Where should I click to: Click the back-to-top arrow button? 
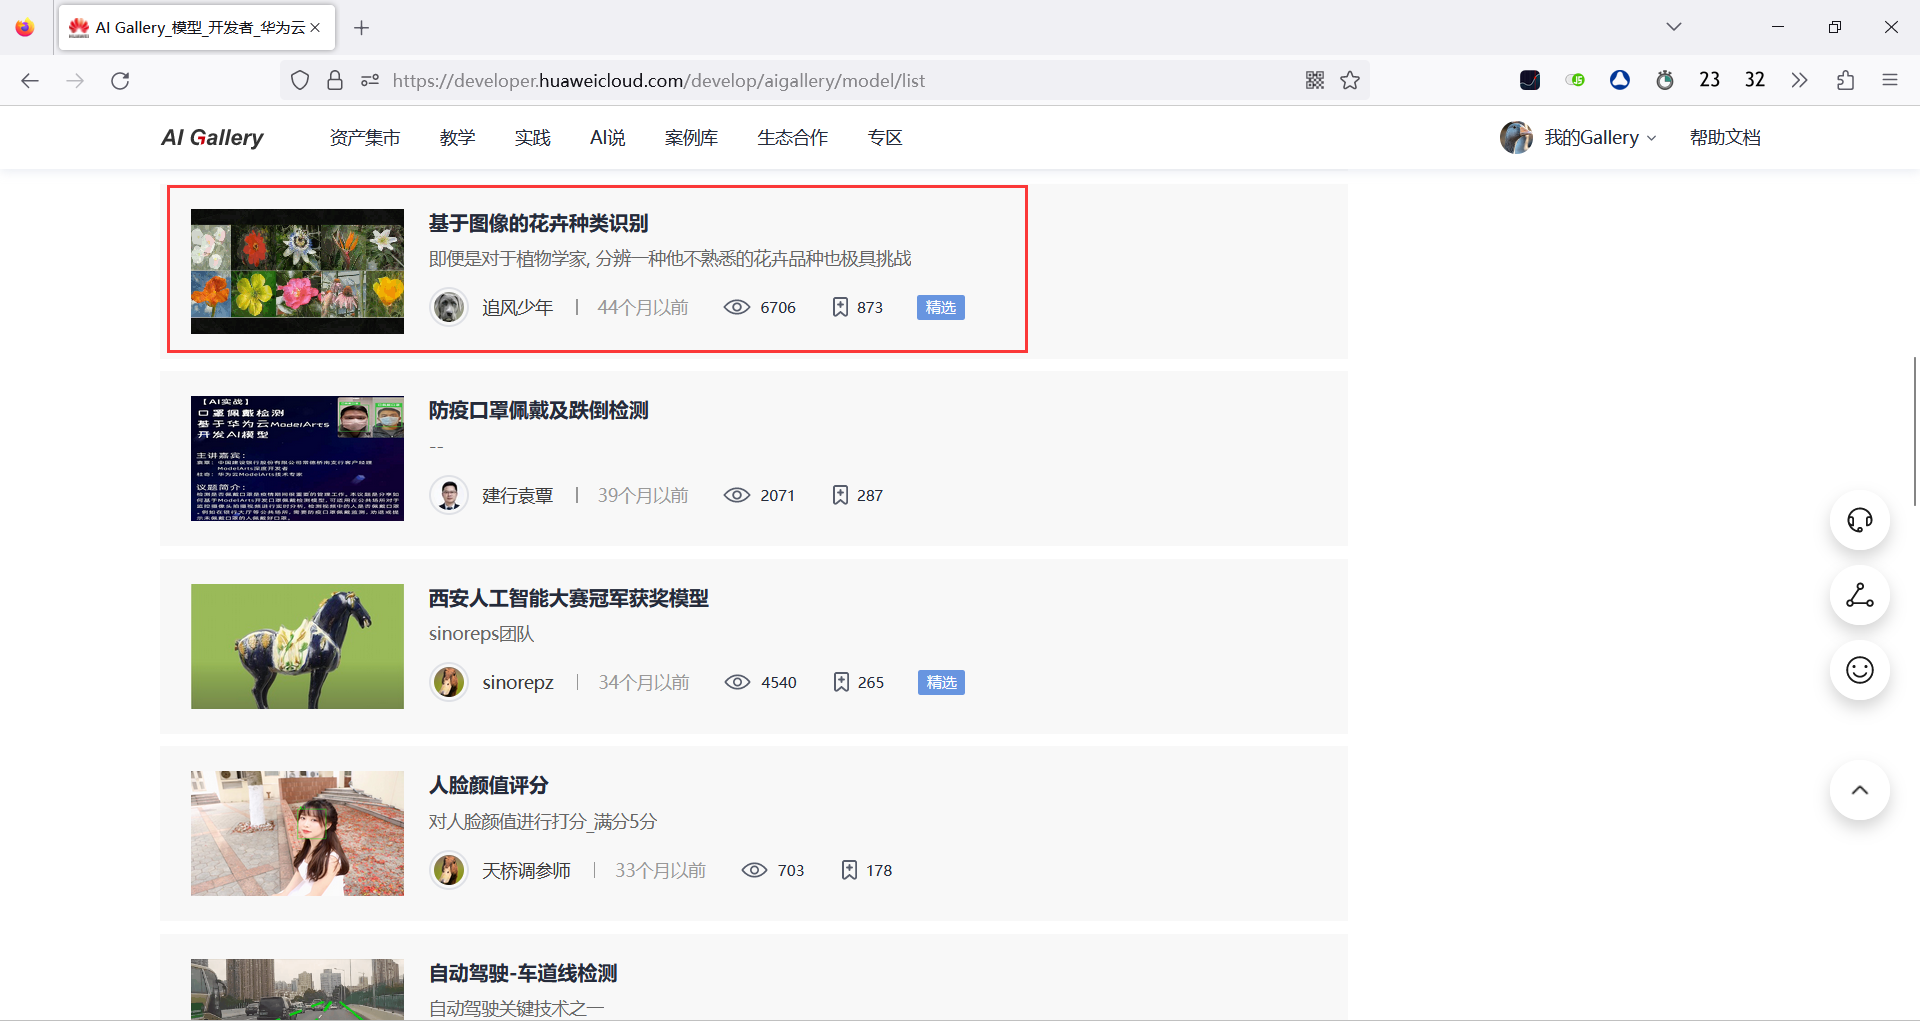(x=1859, y=790)
